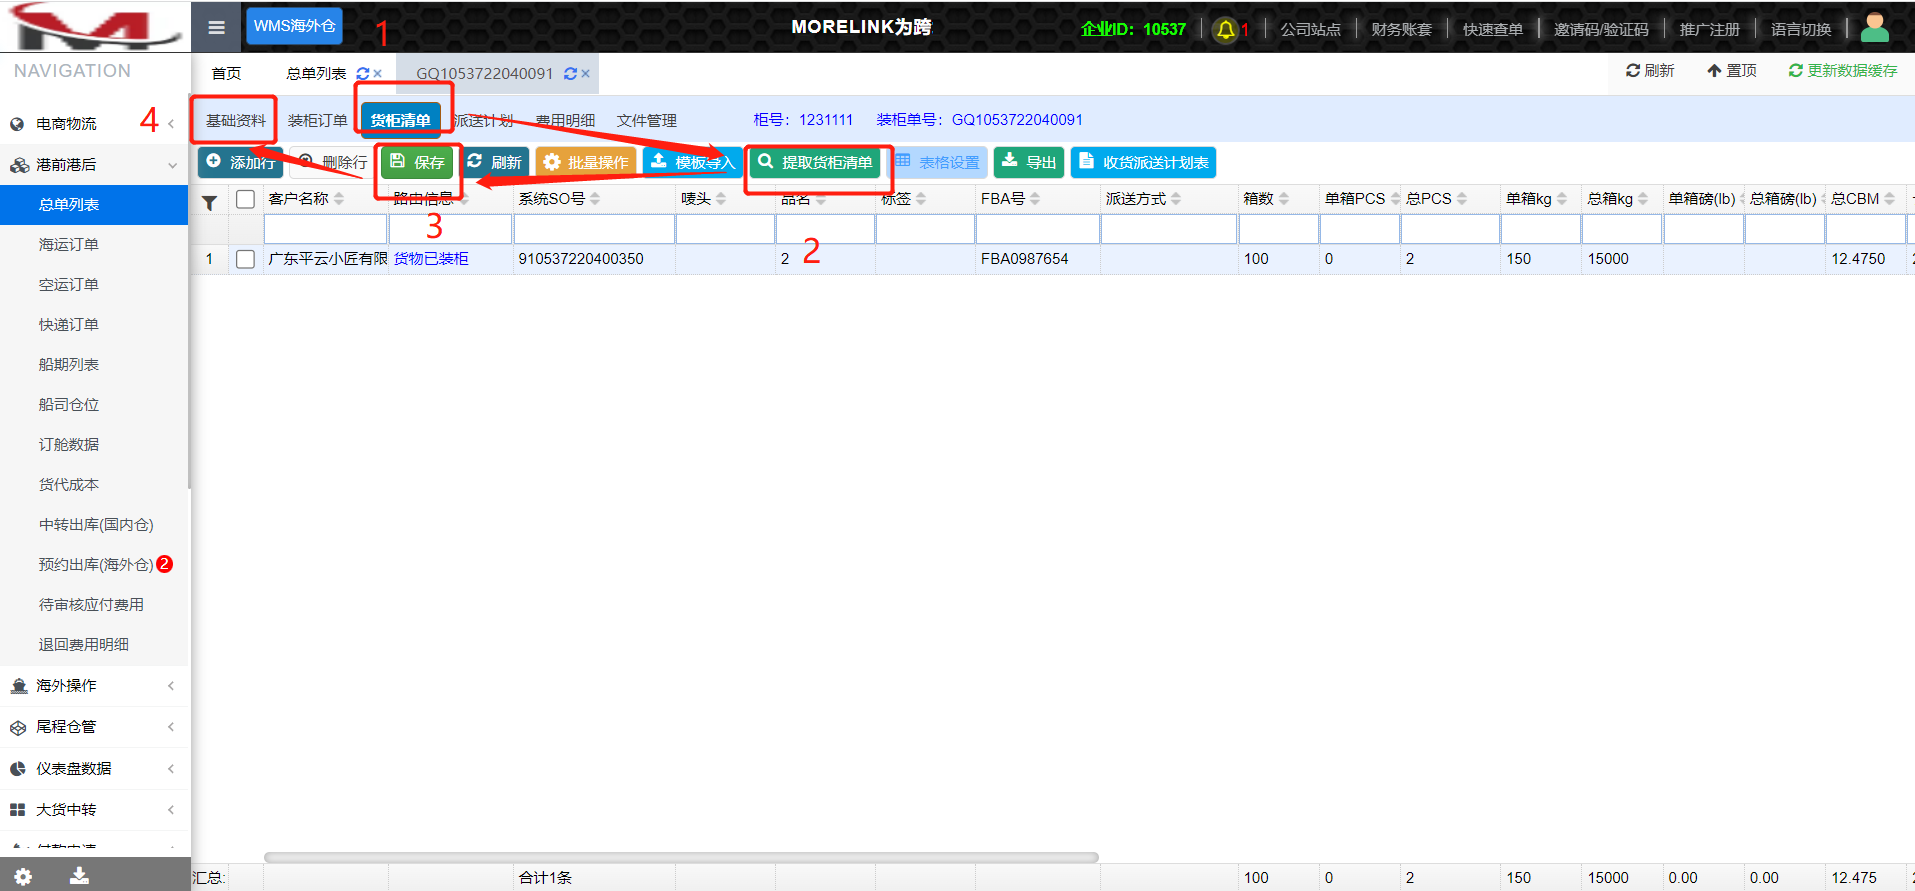Click 置顶 in top right bar

point(1732,71)
